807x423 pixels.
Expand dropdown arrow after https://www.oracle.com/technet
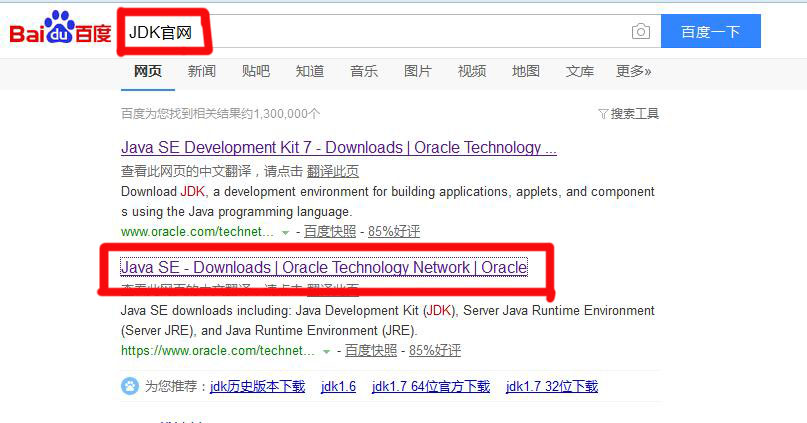tap(326, 352)
